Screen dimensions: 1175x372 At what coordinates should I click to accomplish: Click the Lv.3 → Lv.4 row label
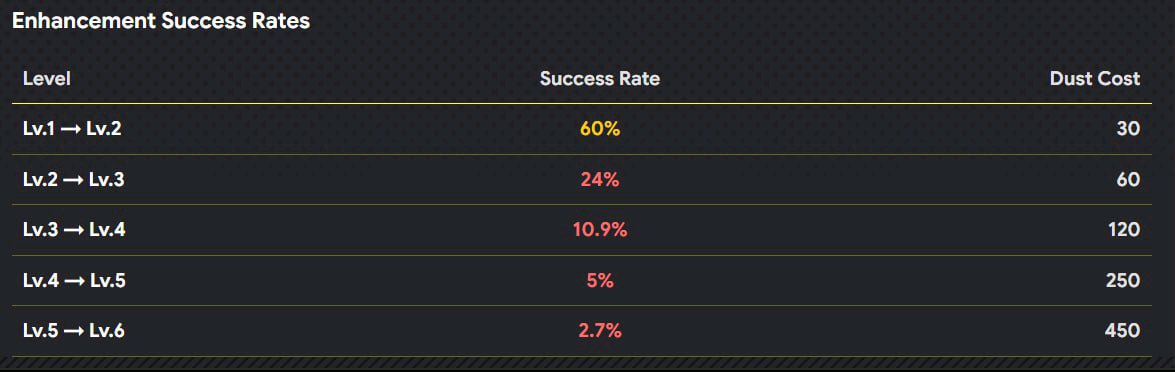point(74,230)
